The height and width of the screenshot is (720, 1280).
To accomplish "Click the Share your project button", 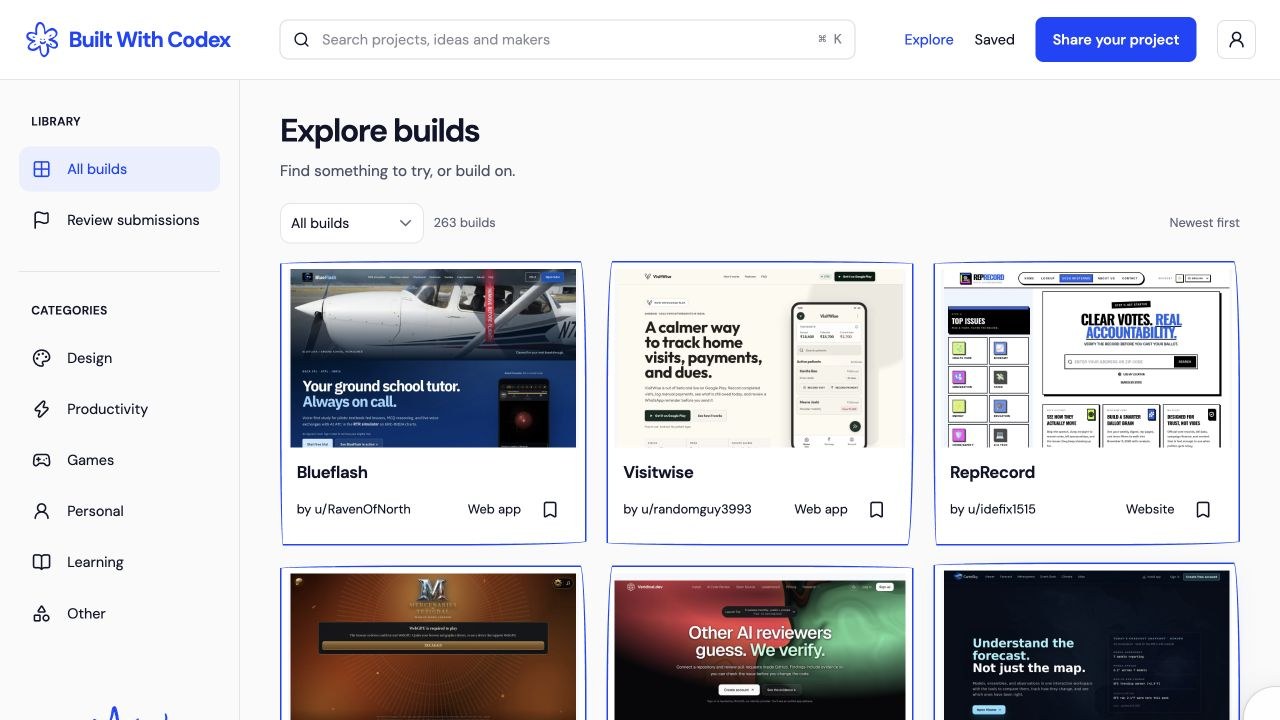I will point(1116,40).
